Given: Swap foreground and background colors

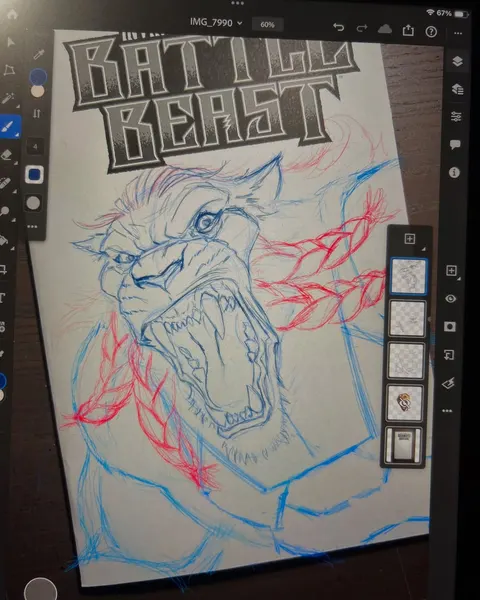Looking at the screenshot, I should pyautogui.click(x=37, y=113).
